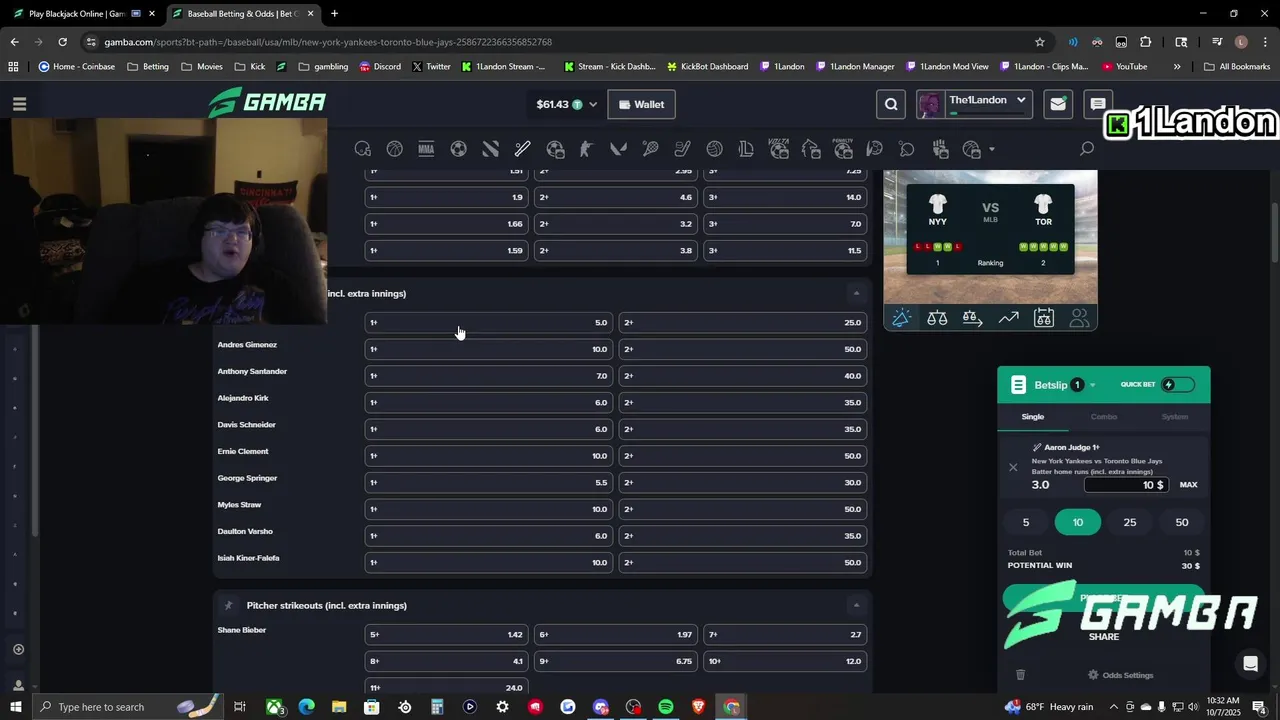The image size is (1280, 720).
Task: Open the schedule calendar widget tab
Action: [x=1043, y=318]
